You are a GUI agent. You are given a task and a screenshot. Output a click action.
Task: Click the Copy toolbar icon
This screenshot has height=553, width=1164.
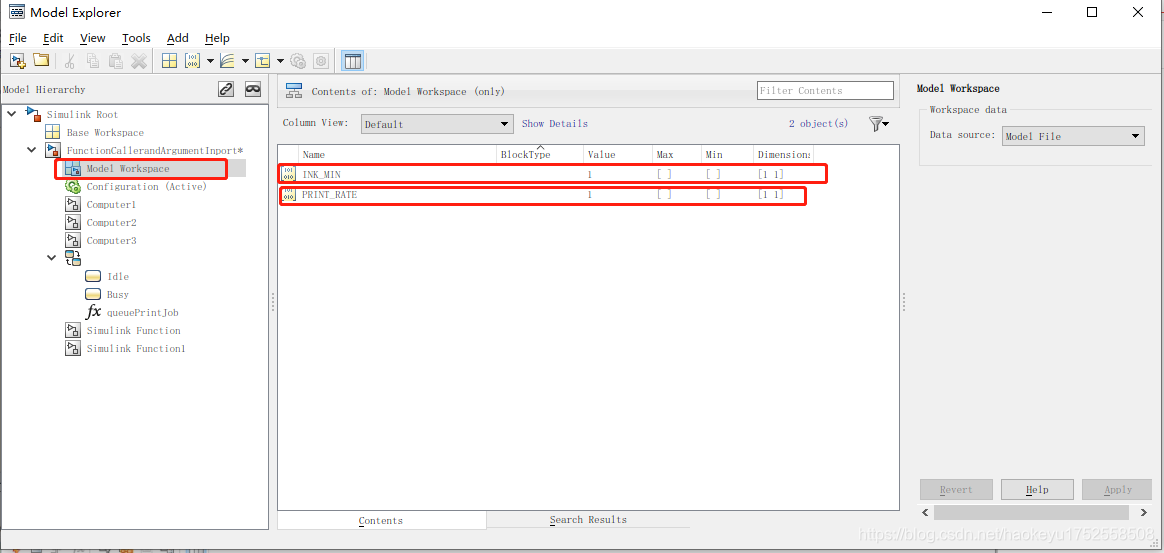point(93,61)
